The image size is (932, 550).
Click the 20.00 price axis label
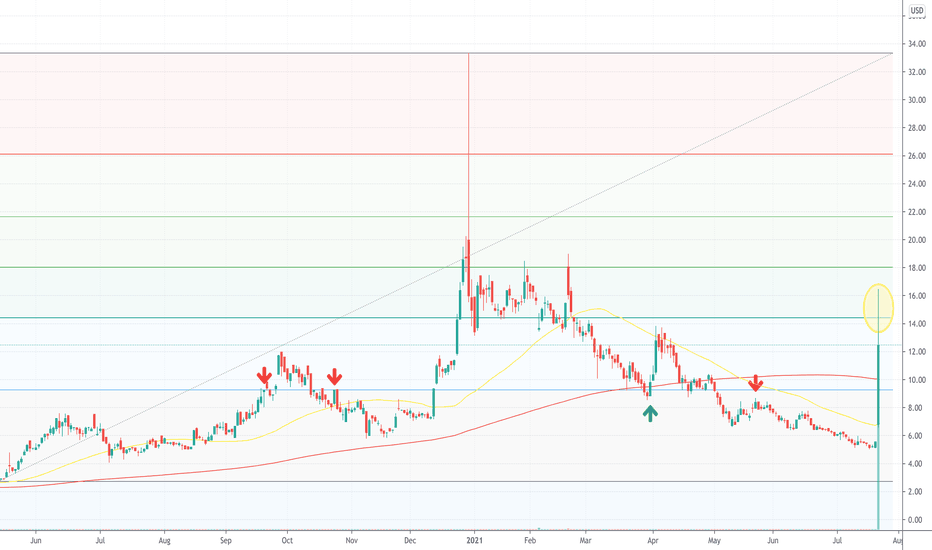[917, 240]
